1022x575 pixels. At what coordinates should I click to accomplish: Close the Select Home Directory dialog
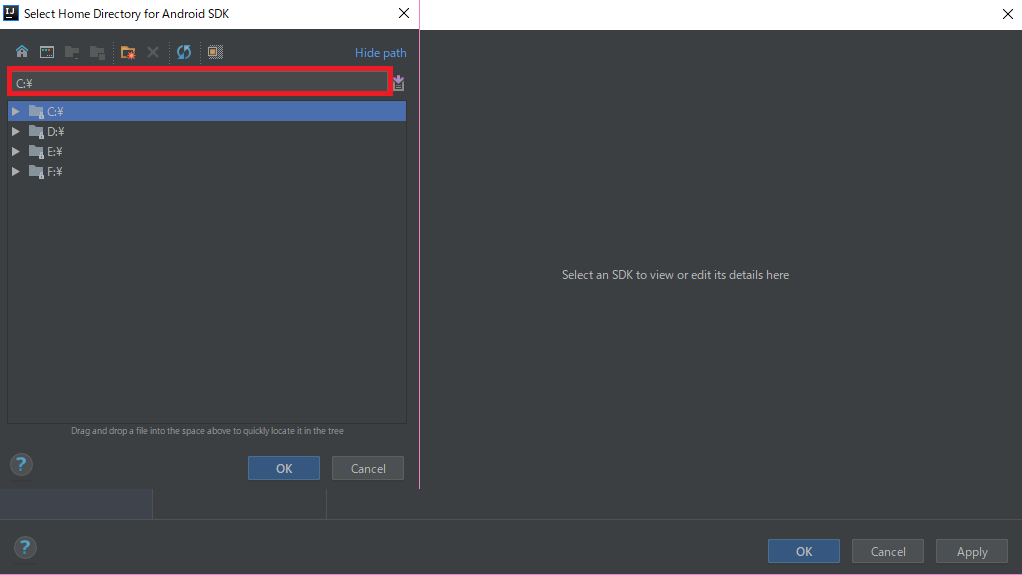click(404, 13)
